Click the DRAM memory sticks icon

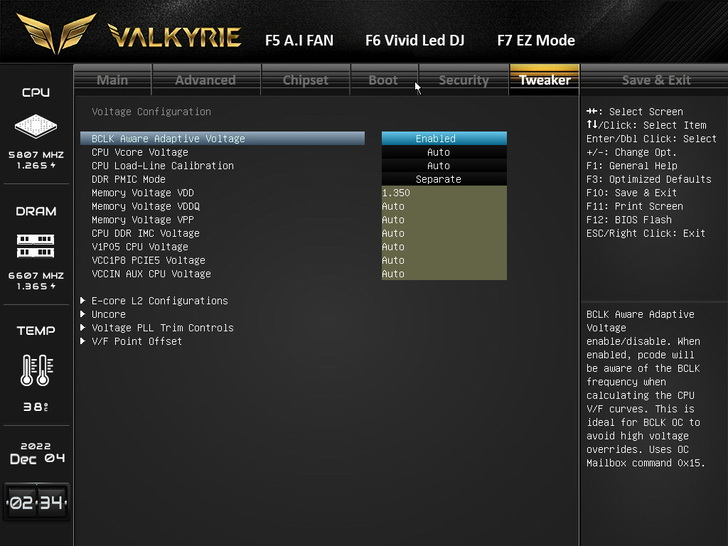(x=36, y=246)
